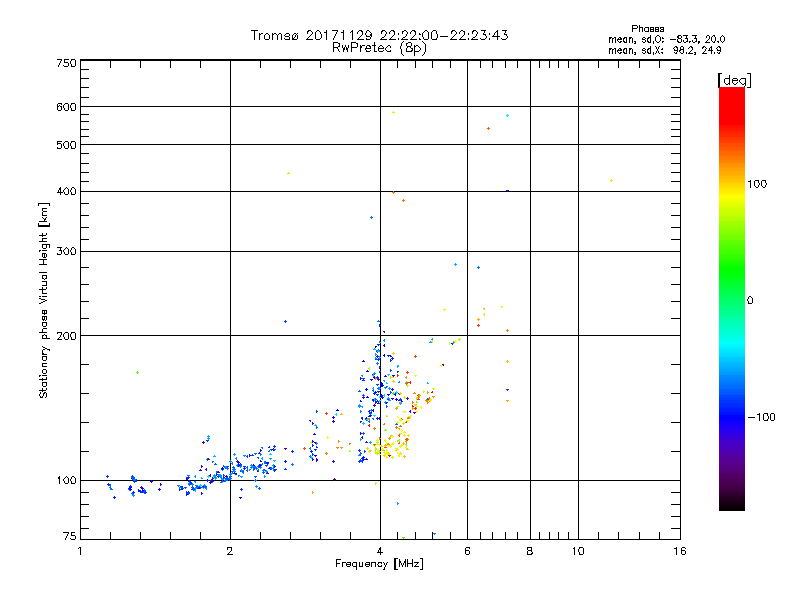800x600 pixels.
Task: Click the "16" MHz frequency tick label
Action: 680,551
